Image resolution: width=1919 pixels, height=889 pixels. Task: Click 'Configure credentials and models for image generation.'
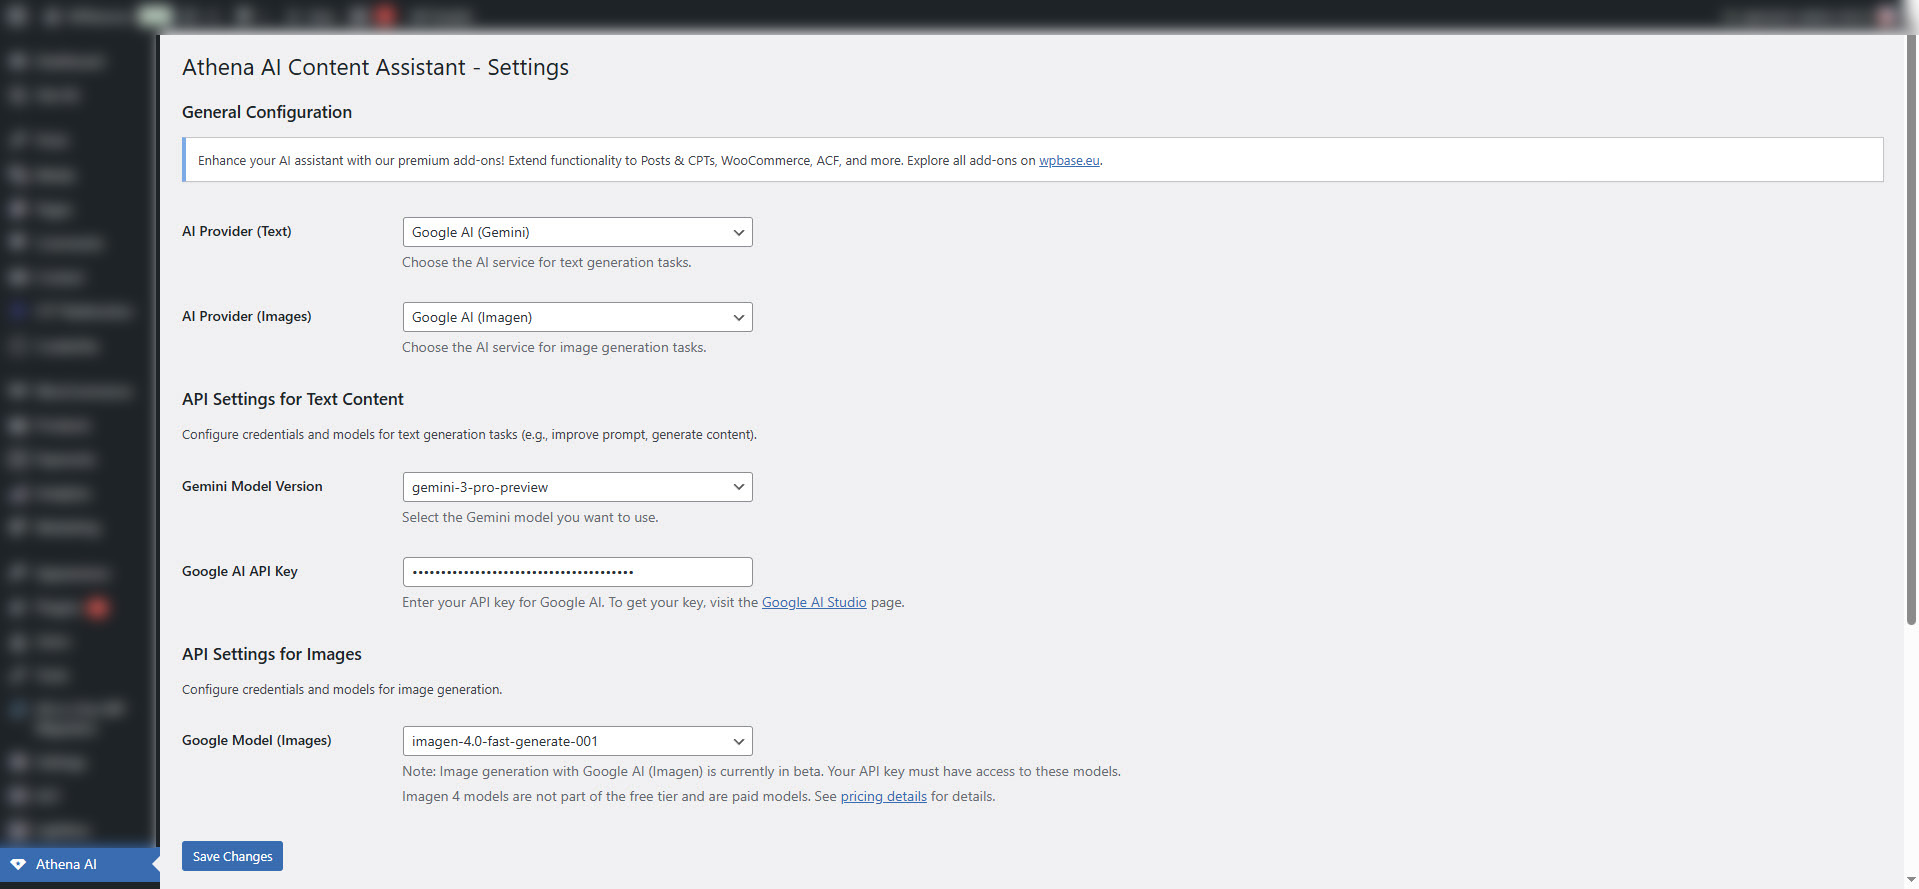click(x=342, y=689)
